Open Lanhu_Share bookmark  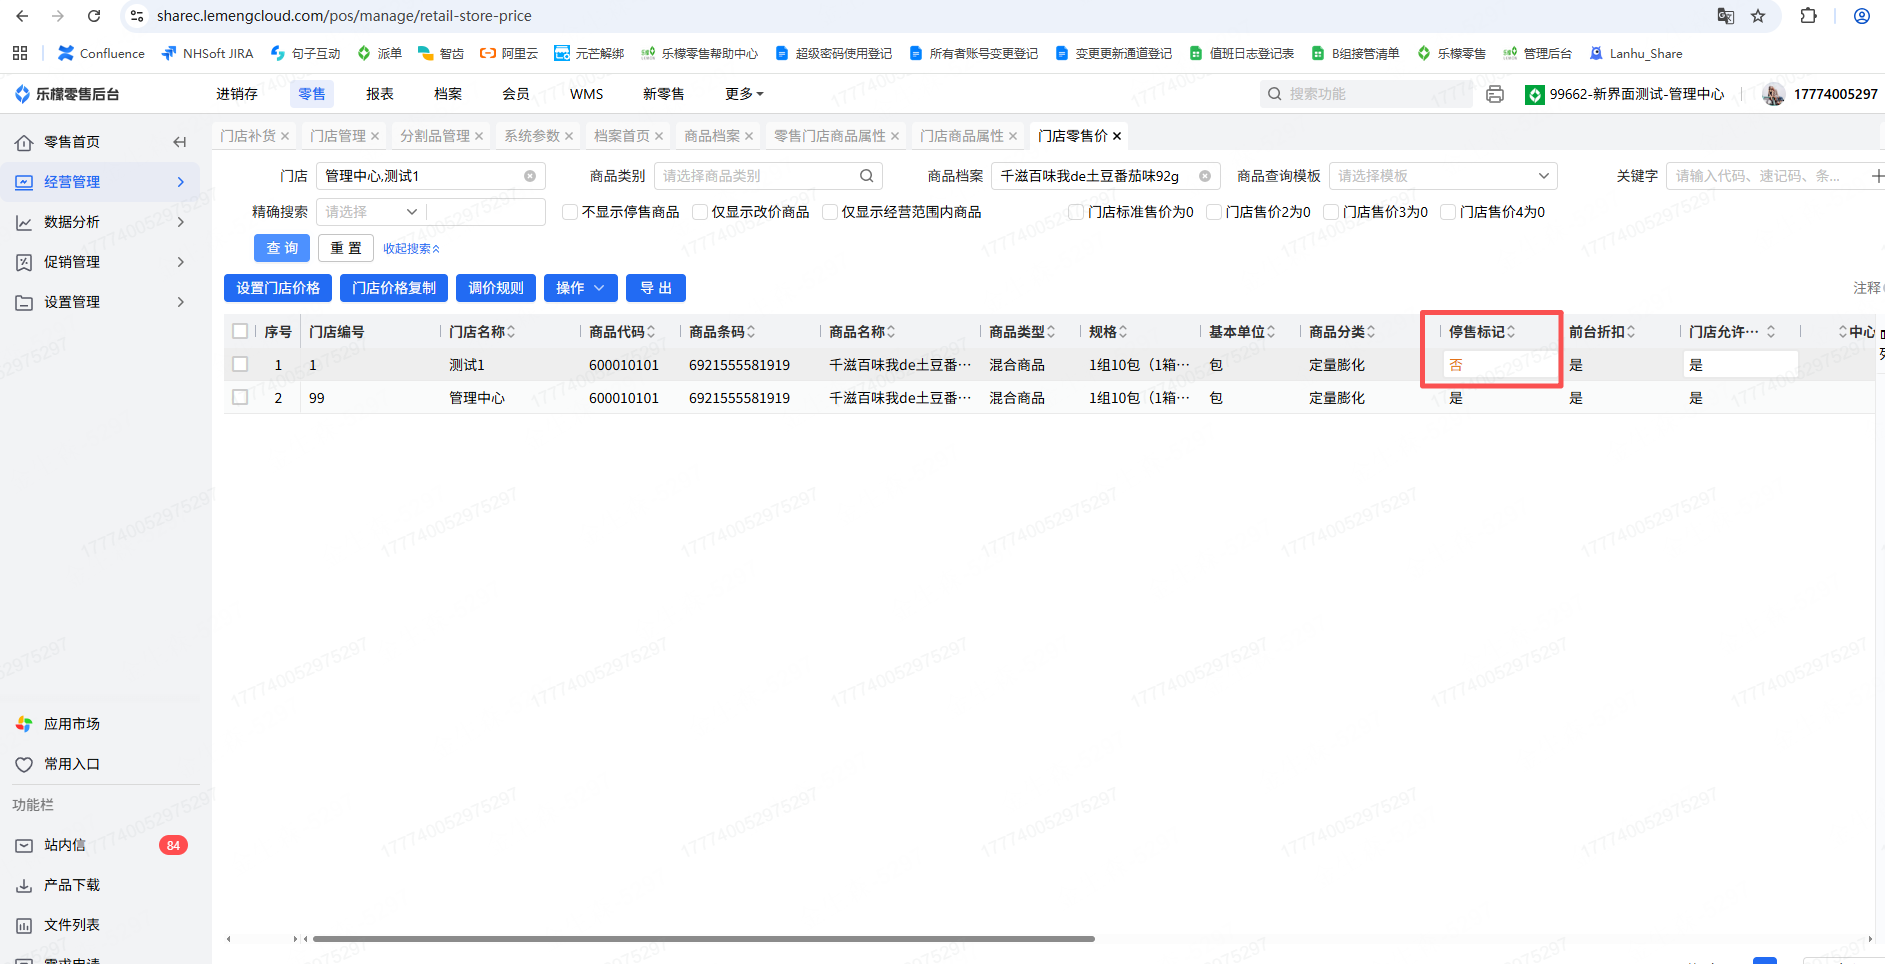1636,53
